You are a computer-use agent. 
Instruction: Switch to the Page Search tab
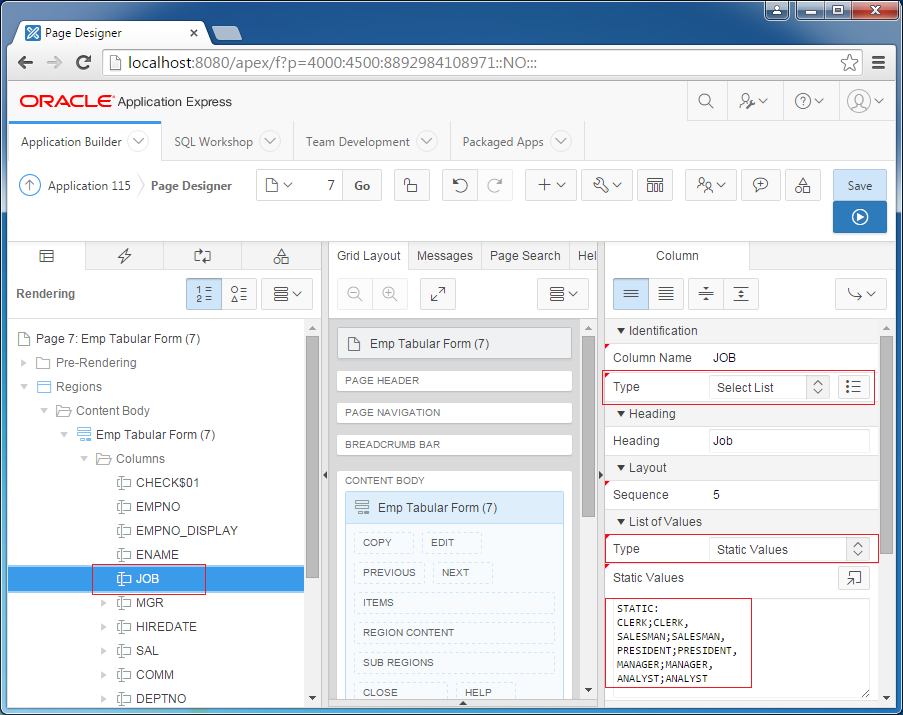(525, 256)
